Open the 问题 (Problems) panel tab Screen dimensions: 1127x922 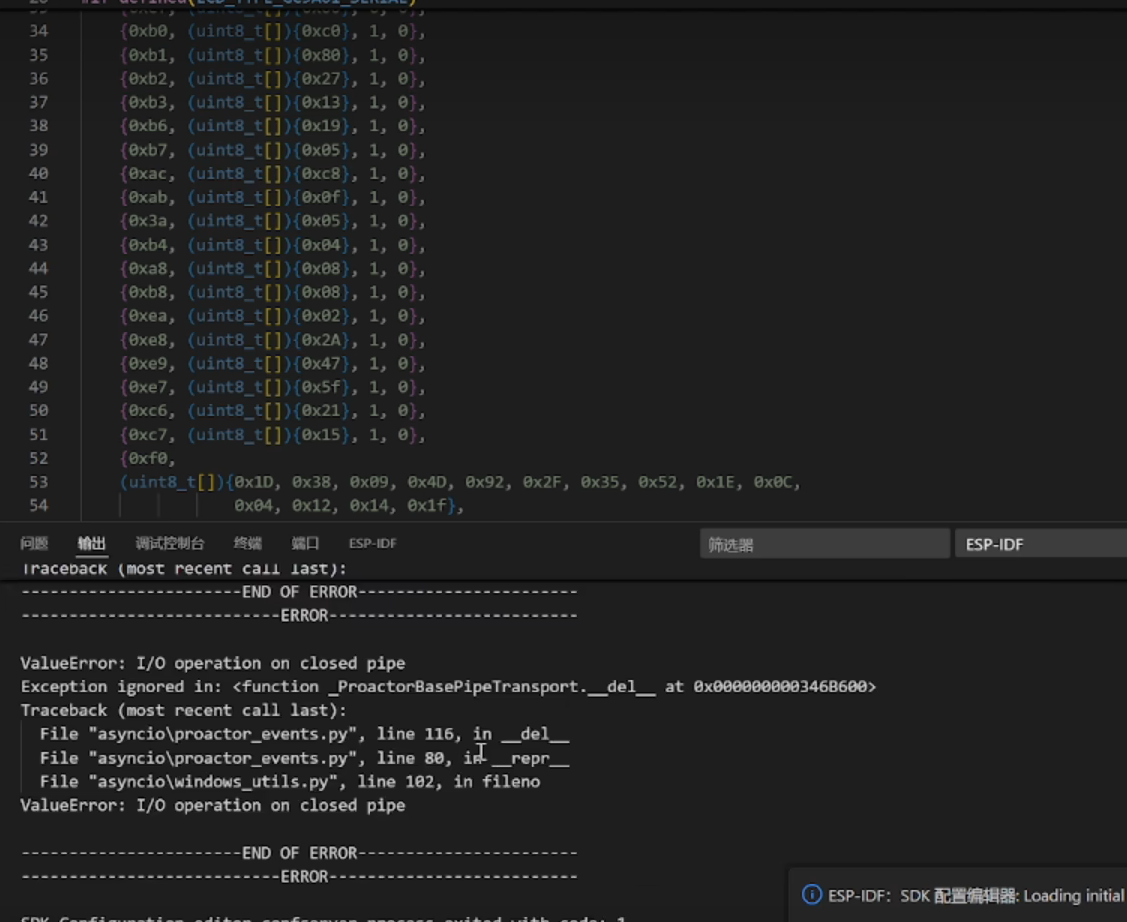(x=34, y=543)
